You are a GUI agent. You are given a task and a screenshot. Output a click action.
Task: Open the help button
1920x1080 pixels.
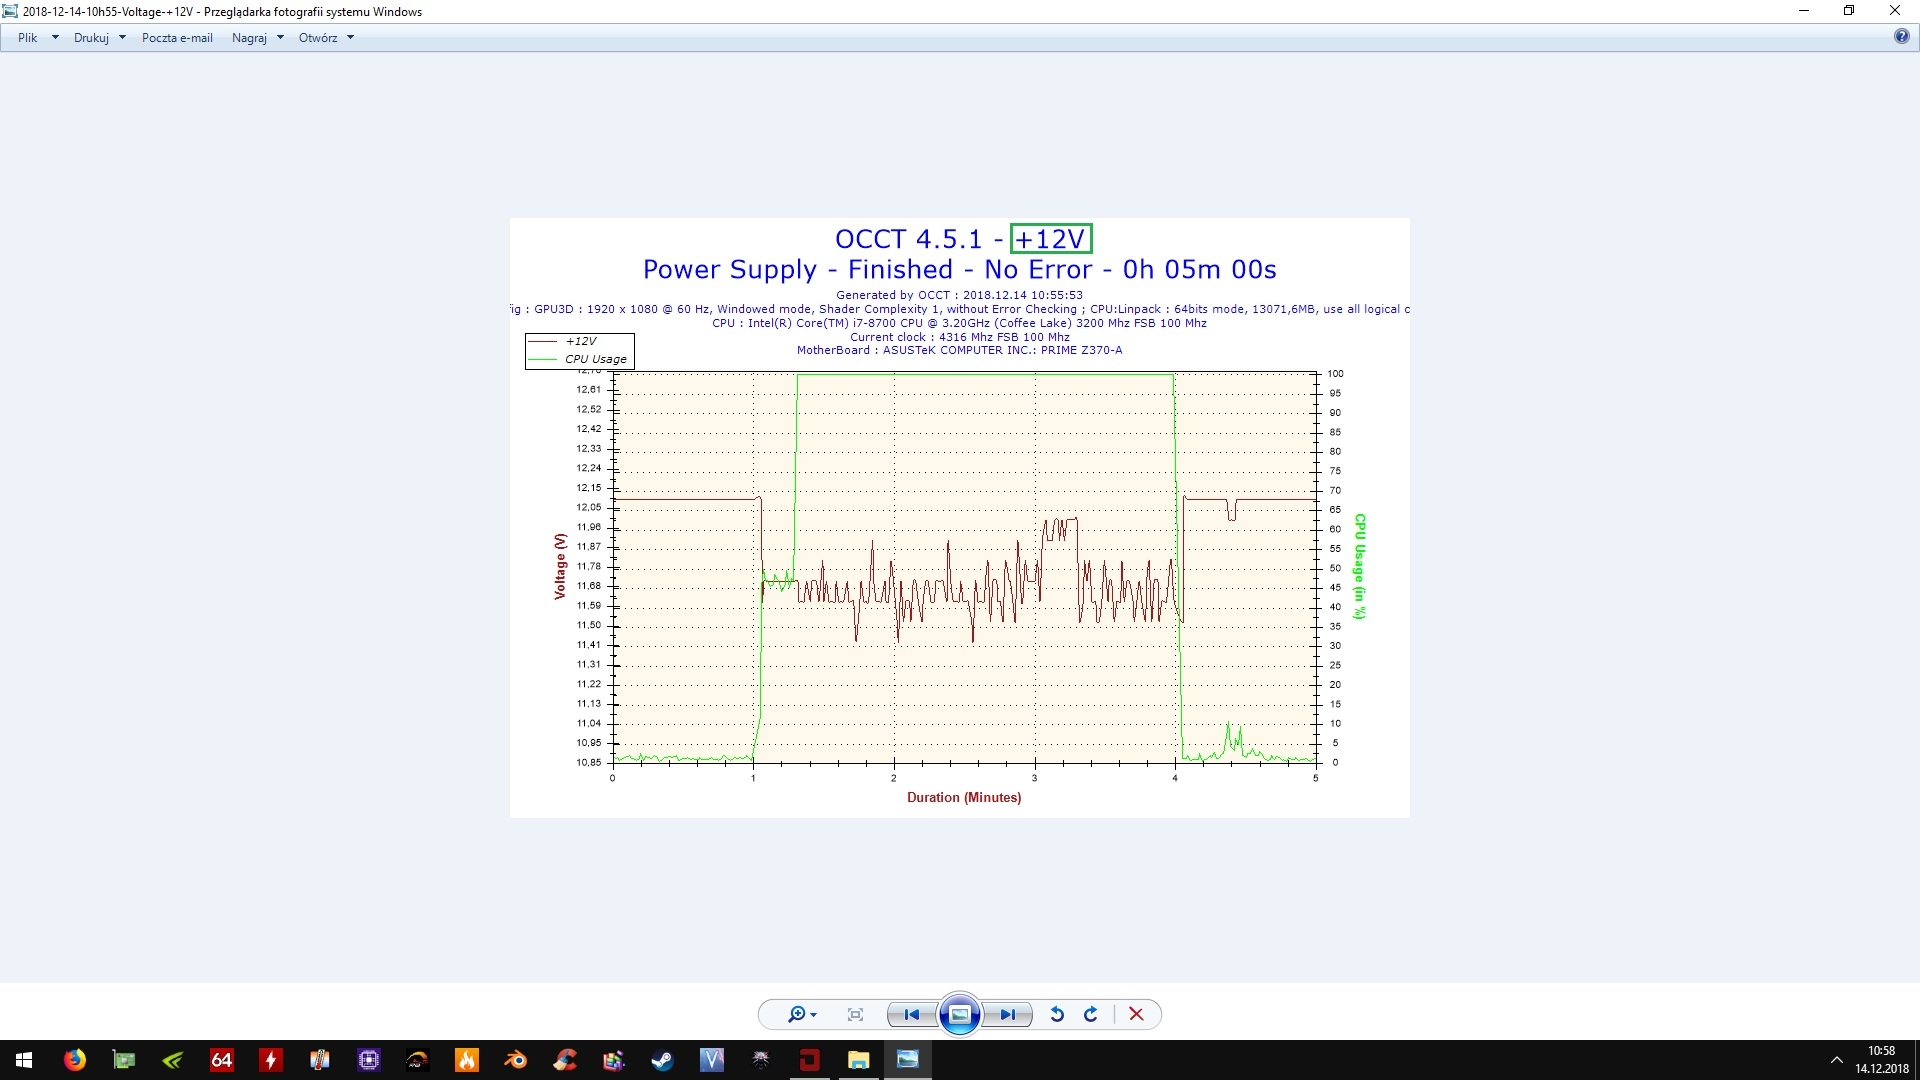pos(1901,37)
